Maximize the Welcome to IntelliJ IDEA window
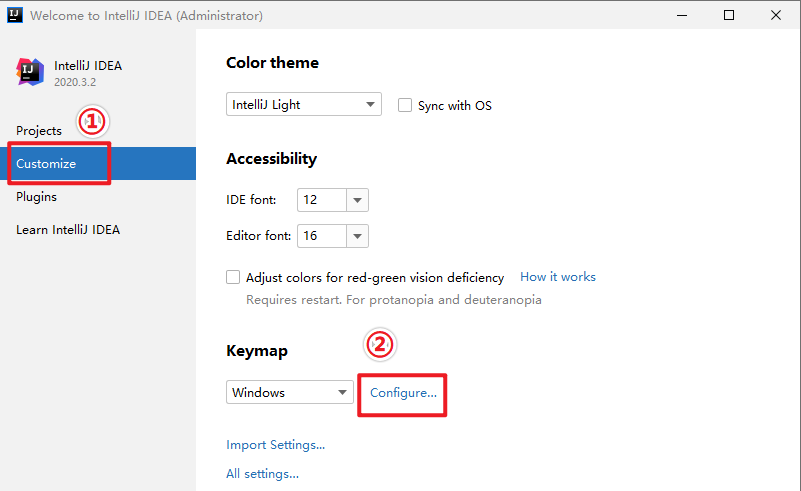This screenshot has width=801, height=491. (x=729, y=15)
